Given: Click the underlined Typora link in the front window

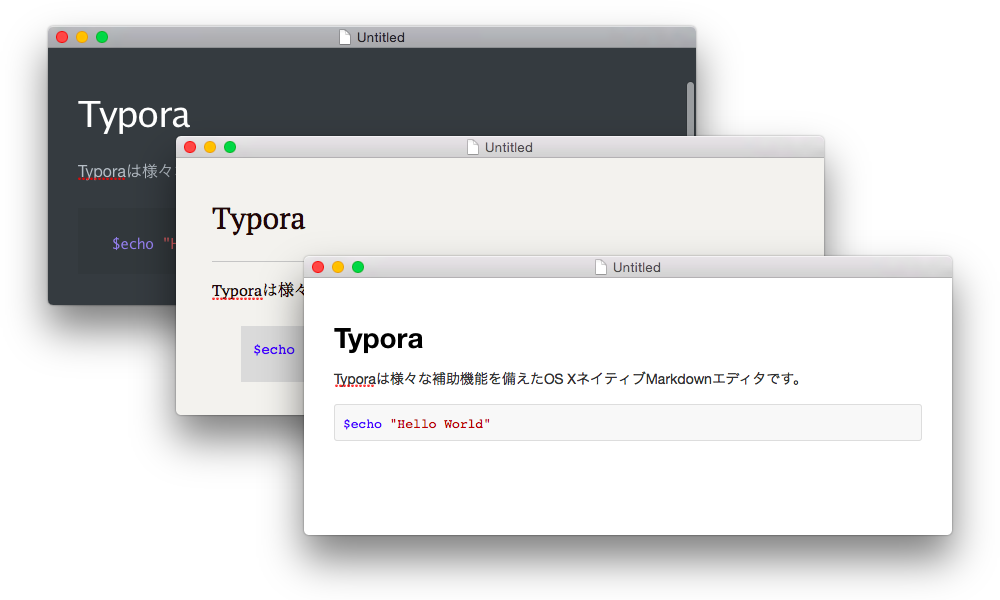Looking at the screenshot, I should 354,380.
